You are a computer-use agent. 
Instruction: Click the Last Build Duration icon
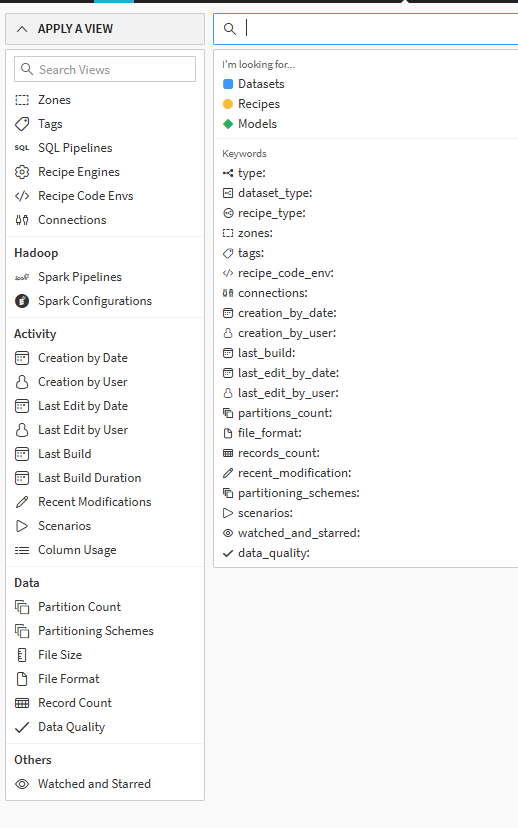tap(22, 478)
